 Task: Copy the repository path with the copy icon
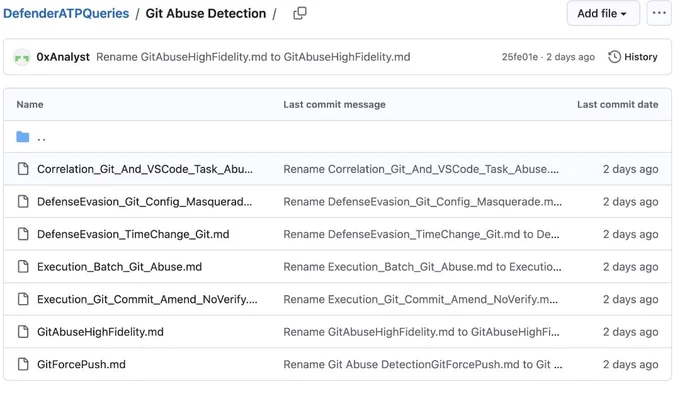300,13
